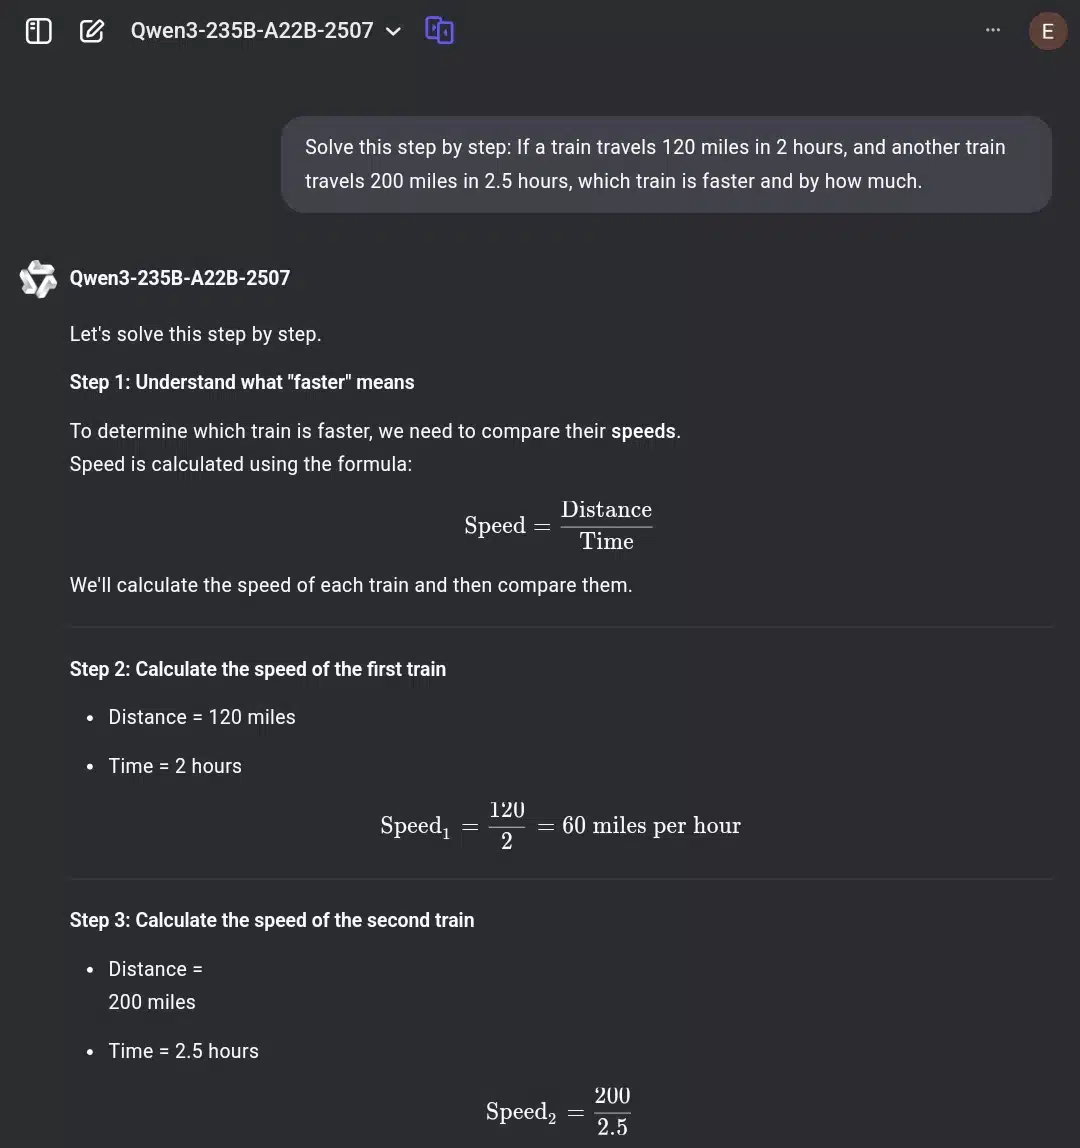Click the Qwen3-235B-A22B-2507 name above the response

179,278
